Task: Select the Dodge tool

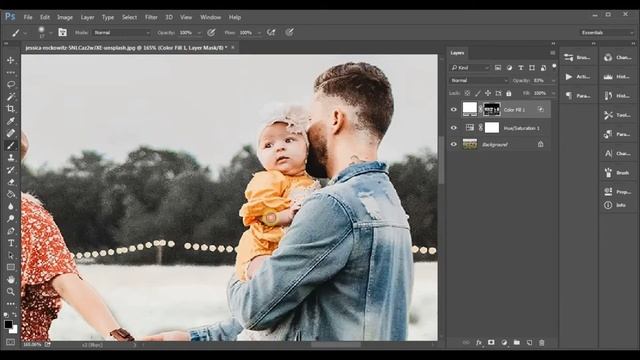Action: tap(11, 219)
